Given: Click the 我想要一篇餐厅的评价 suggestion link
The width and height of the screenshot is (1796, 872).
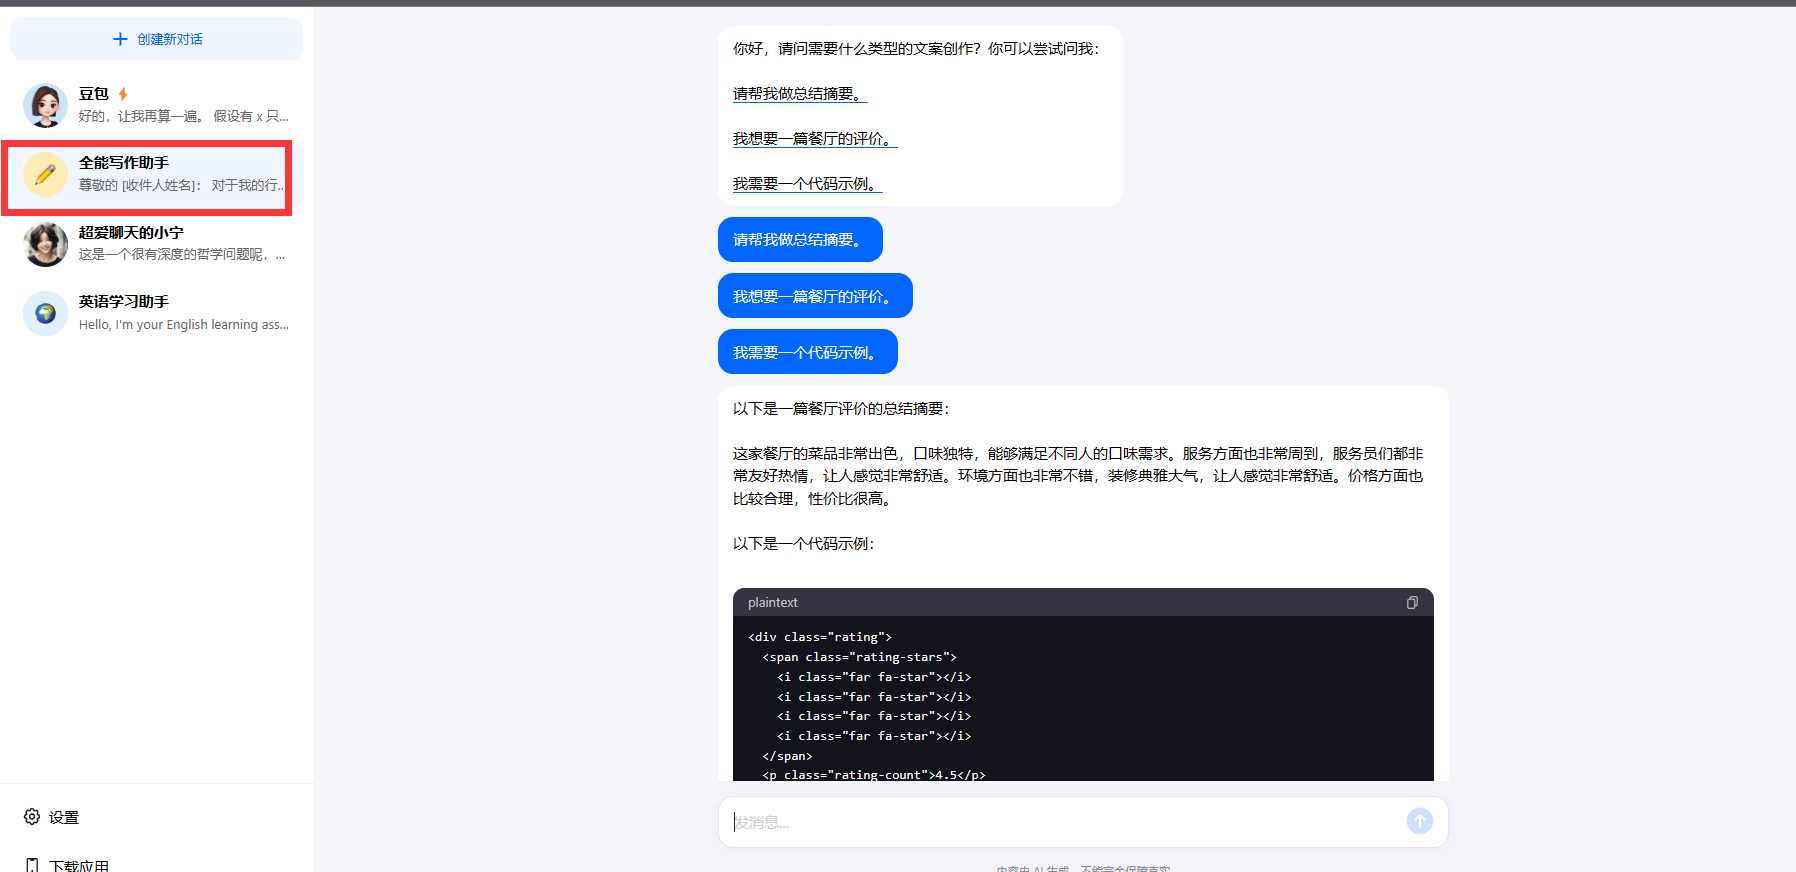Looking at the screenshot, I should click(x=814, y=139).
